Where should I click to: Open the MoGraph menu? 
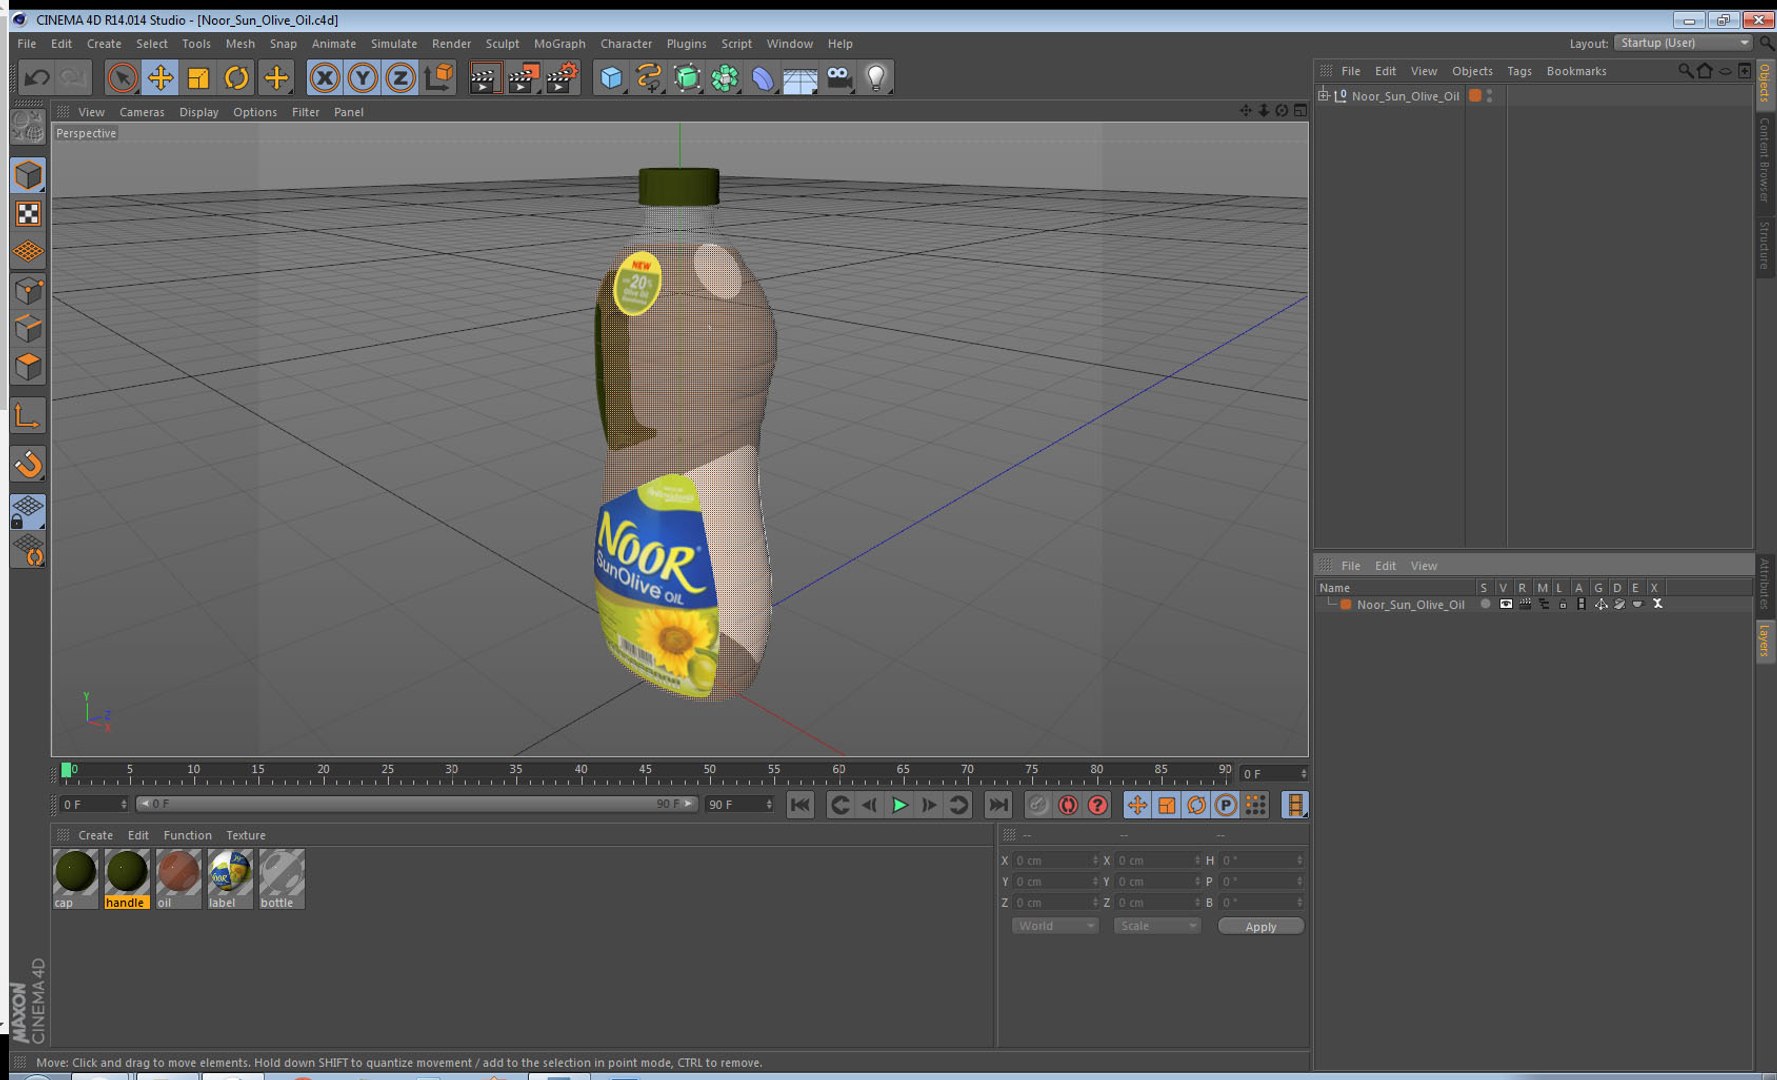[x=559, y=44]
